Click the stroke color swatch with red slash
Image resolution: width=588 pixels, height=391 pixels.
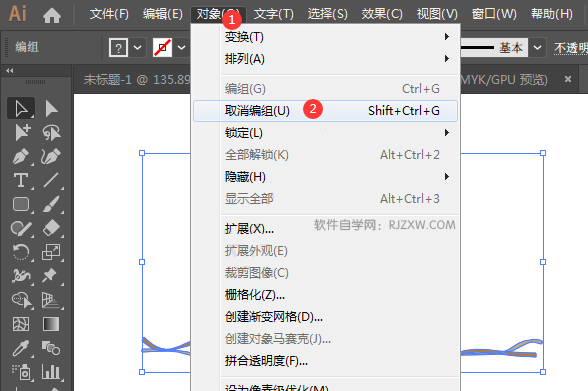(x=162, y=48)
